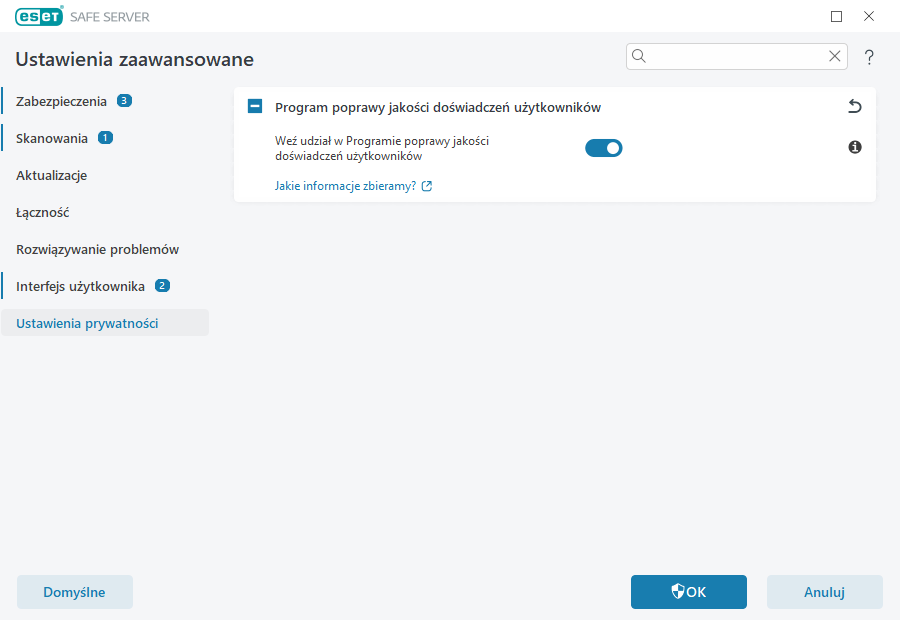The image size is (900, 620).
Task: Disable participation in the user experience program
Action: pyautogui.click(x=604, y=147)
